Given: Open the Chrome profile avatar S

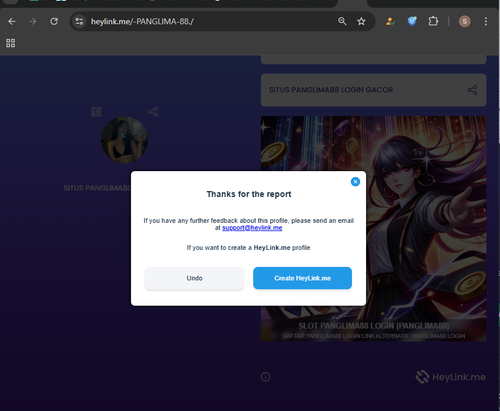Looking at the screenshot, I should point(465,22).
